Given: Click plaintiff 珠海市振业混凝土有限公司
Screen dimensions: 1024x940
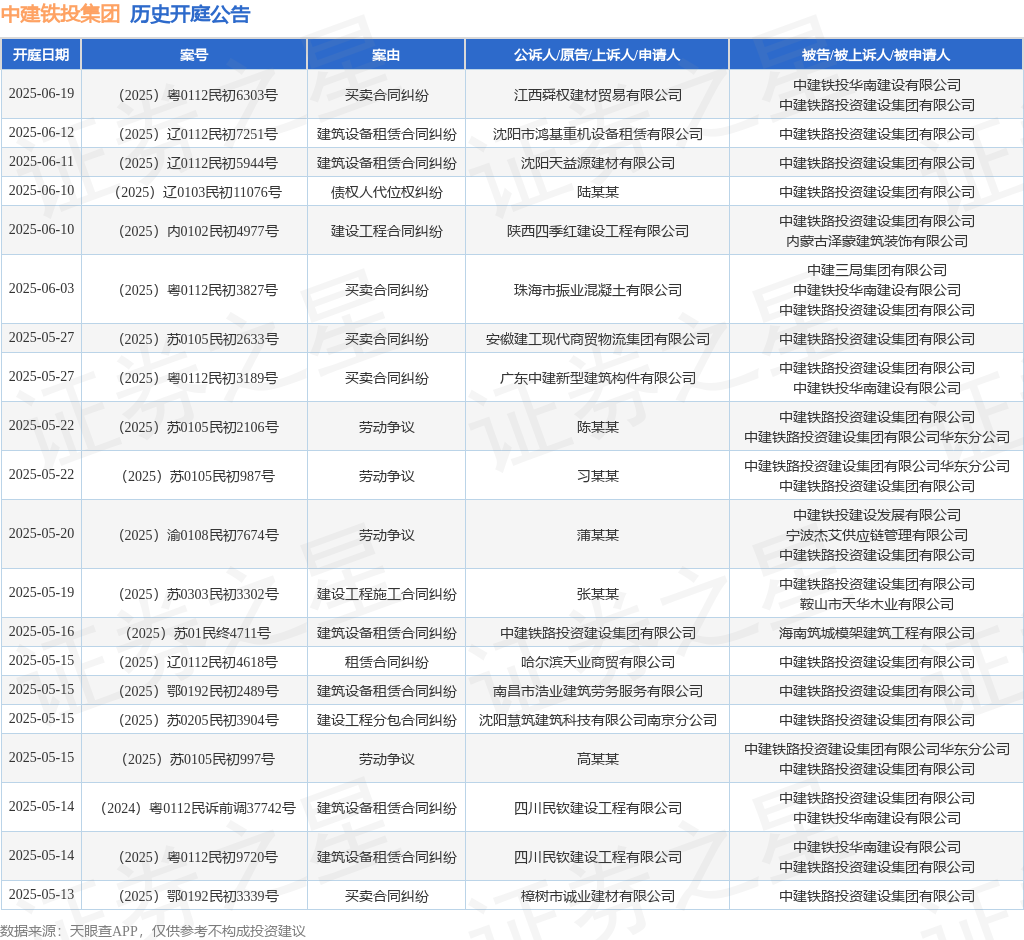Looking at the screenshot, I should (x=597, y=290).
